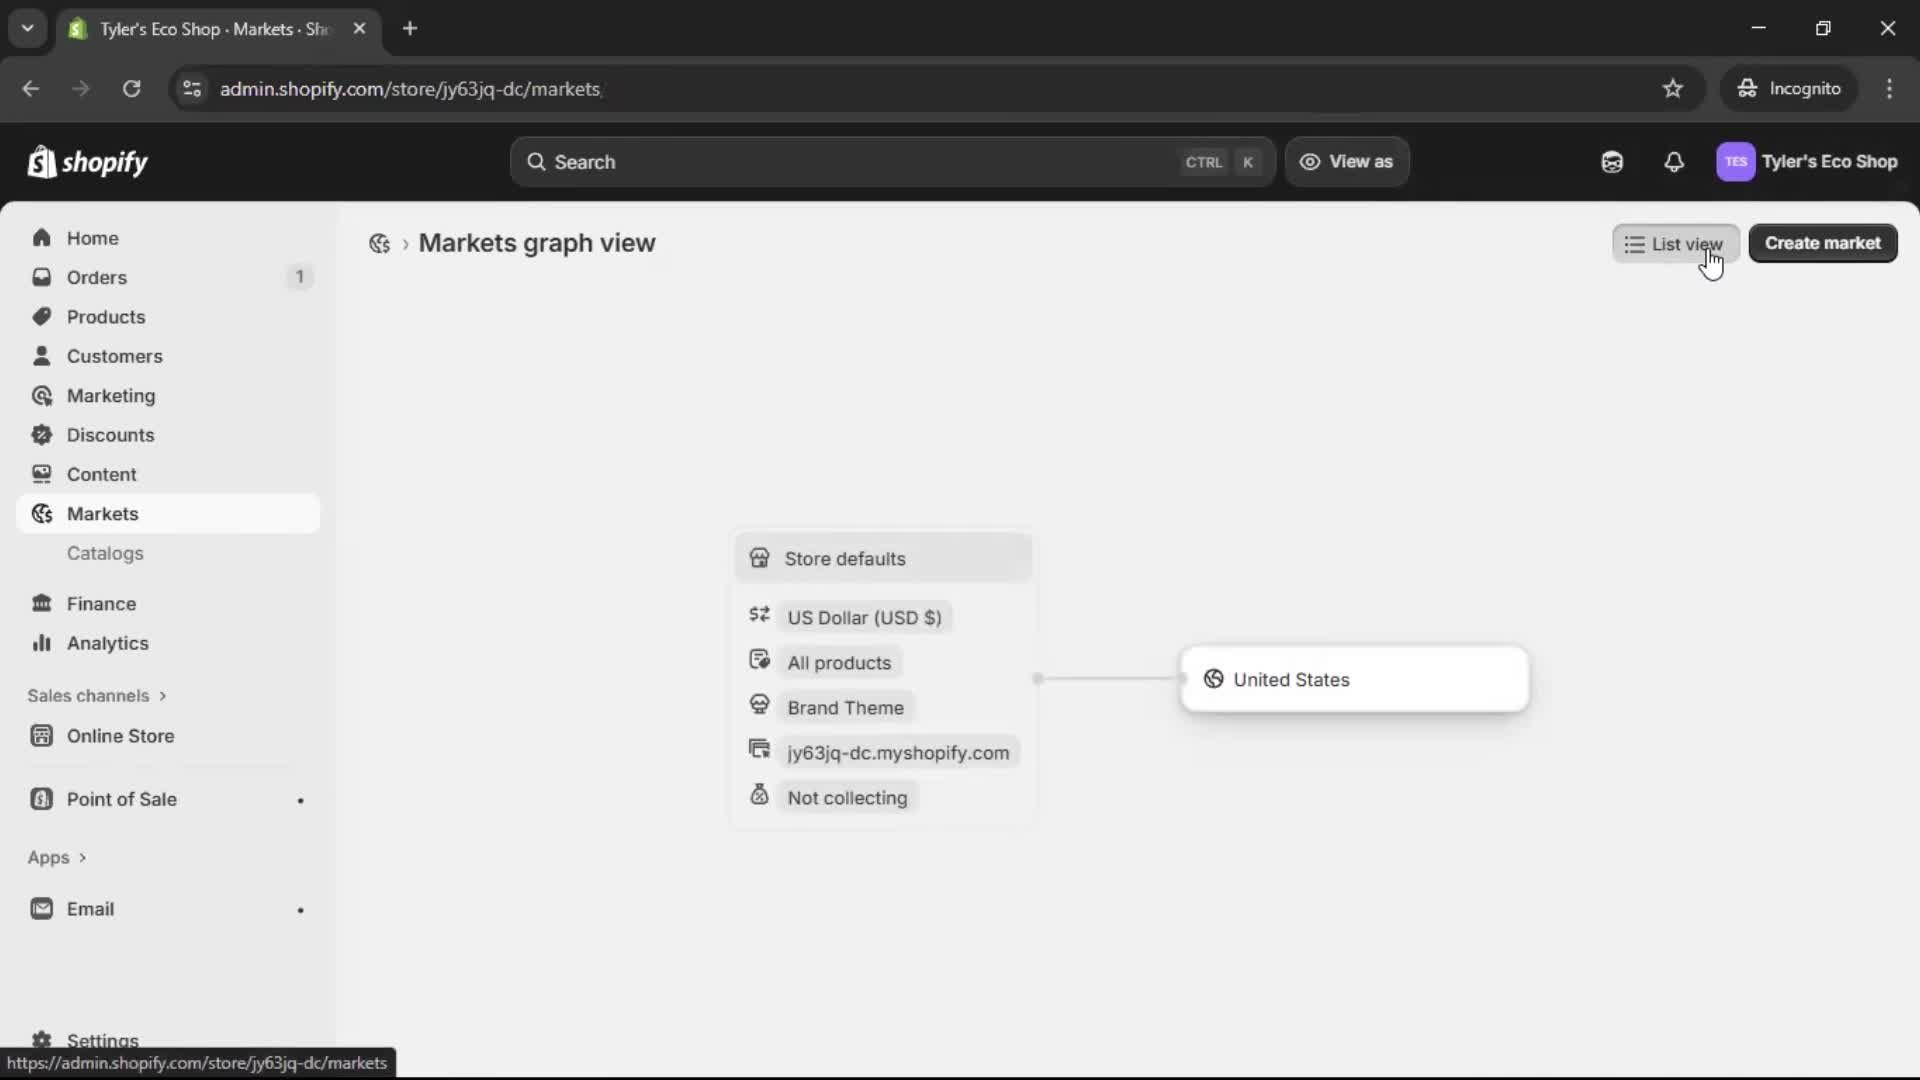The height and width of the screenshot is (1080, 1920).
Task: Open the notifications bell
Action: [1674, 161]
